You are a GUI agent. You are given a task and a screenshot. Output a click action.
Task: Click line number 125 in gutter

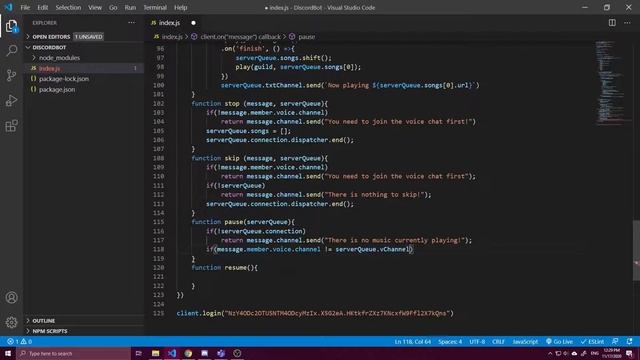tap(158, 313)
